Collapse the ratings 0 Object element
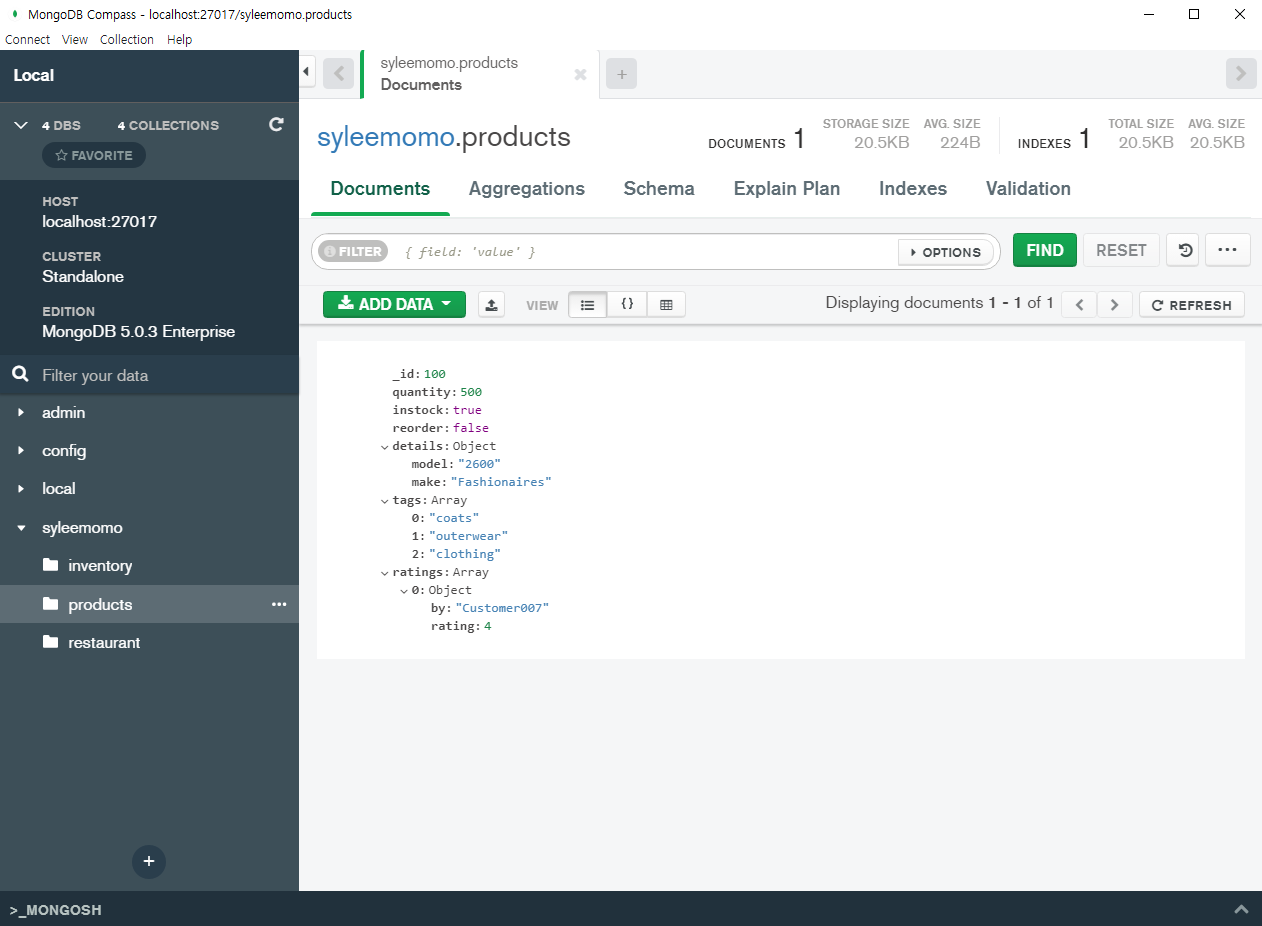The height and width of the screenshot is (926, 1262). pyautogui.click(x=404, y=591)
